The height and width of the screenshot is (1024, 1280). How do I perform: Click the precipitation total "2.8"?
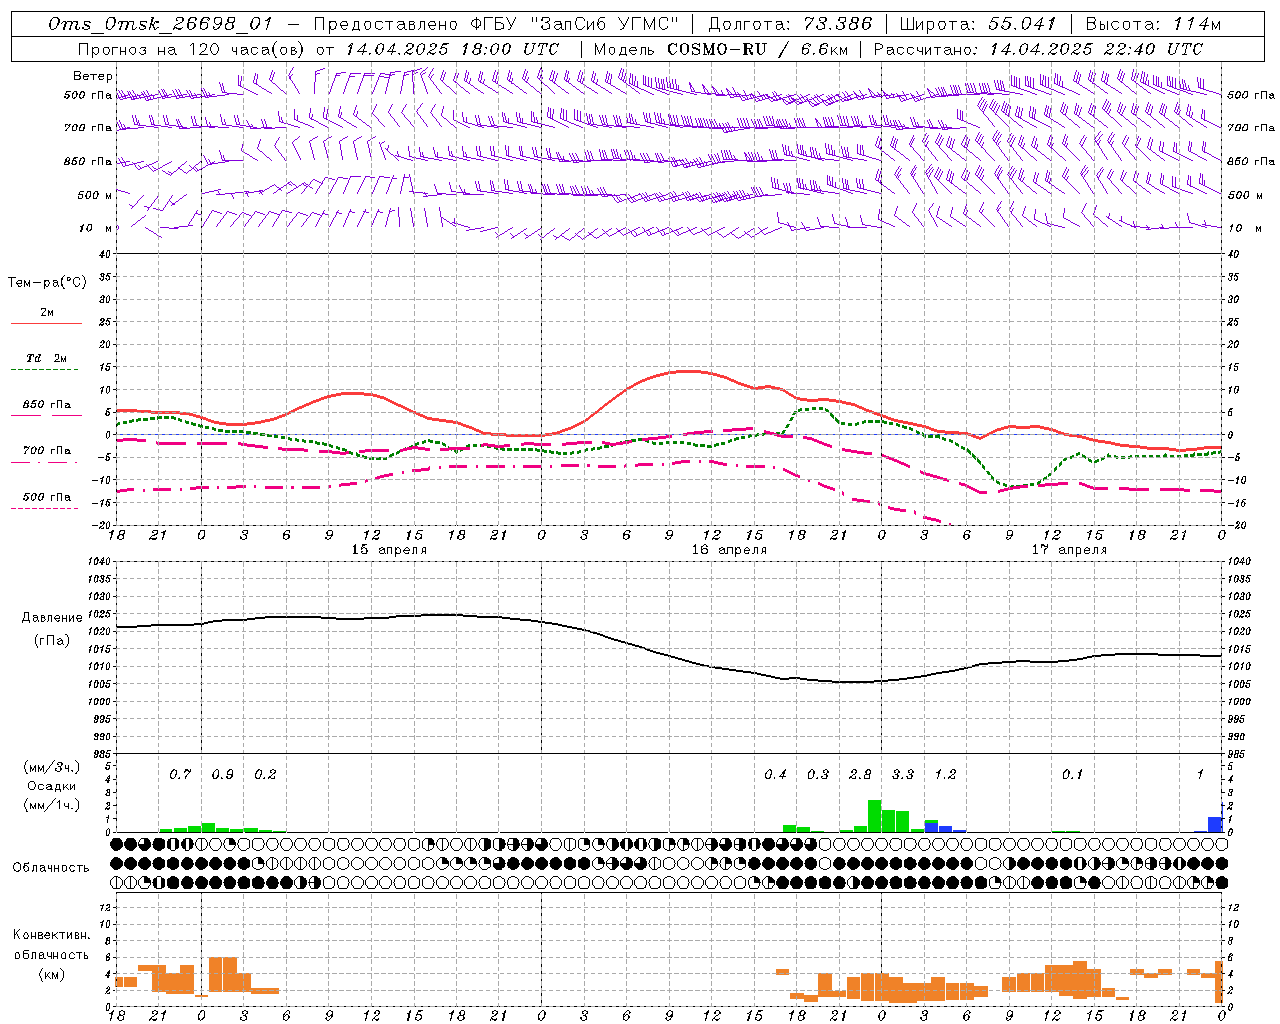click(x=860, y=775)
